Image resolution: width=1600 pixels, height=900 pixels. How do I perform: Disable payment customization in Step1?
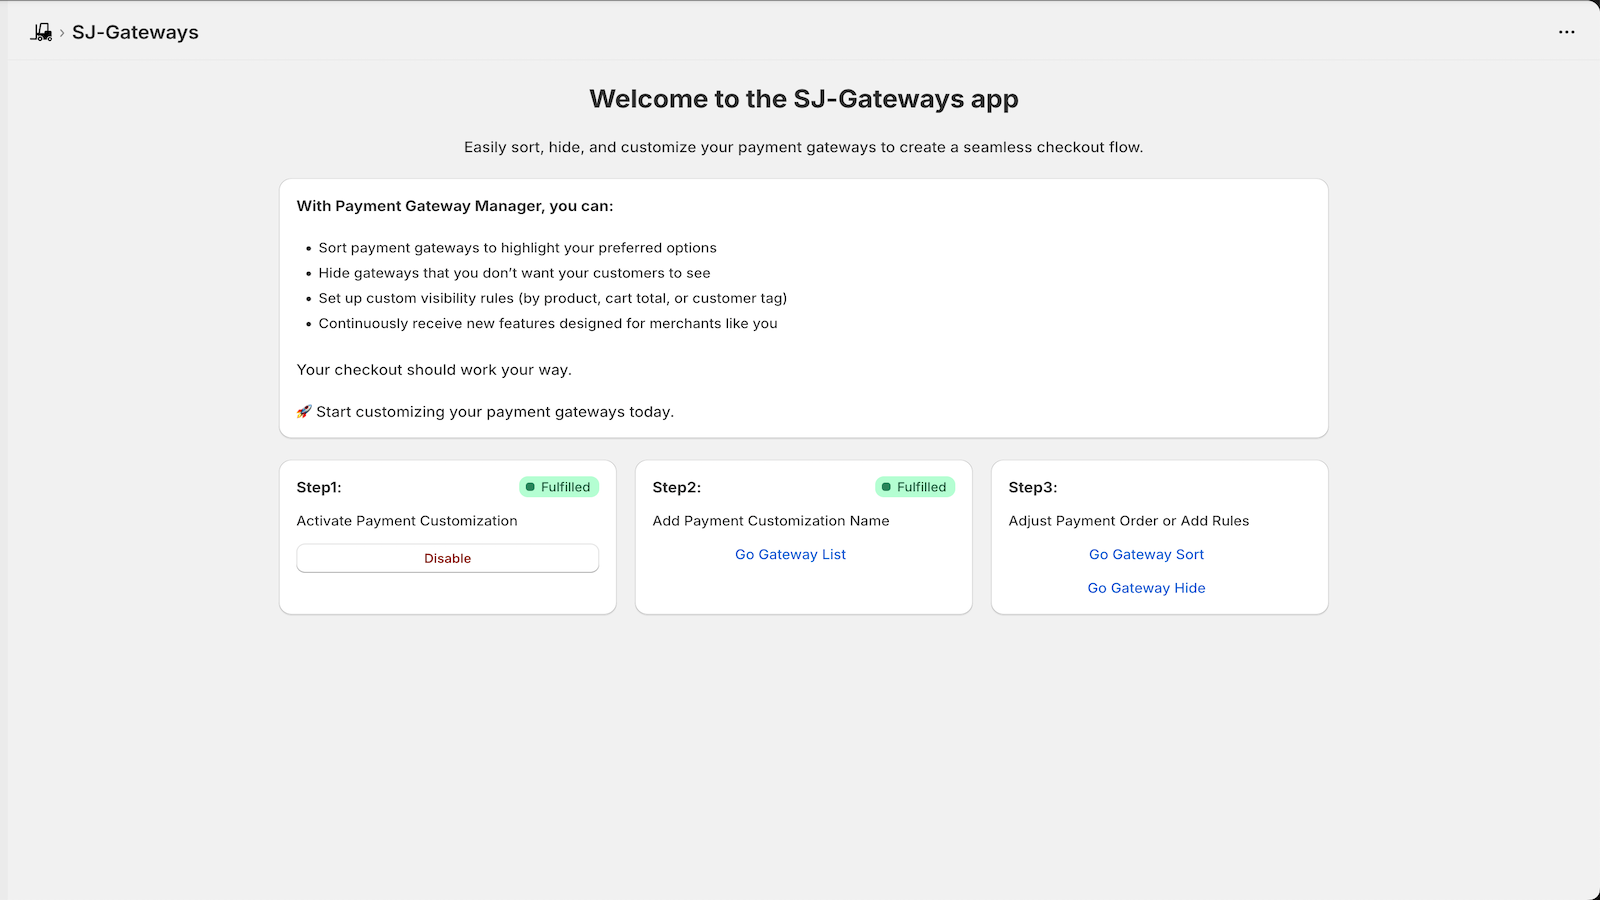[x=447, y=558]
